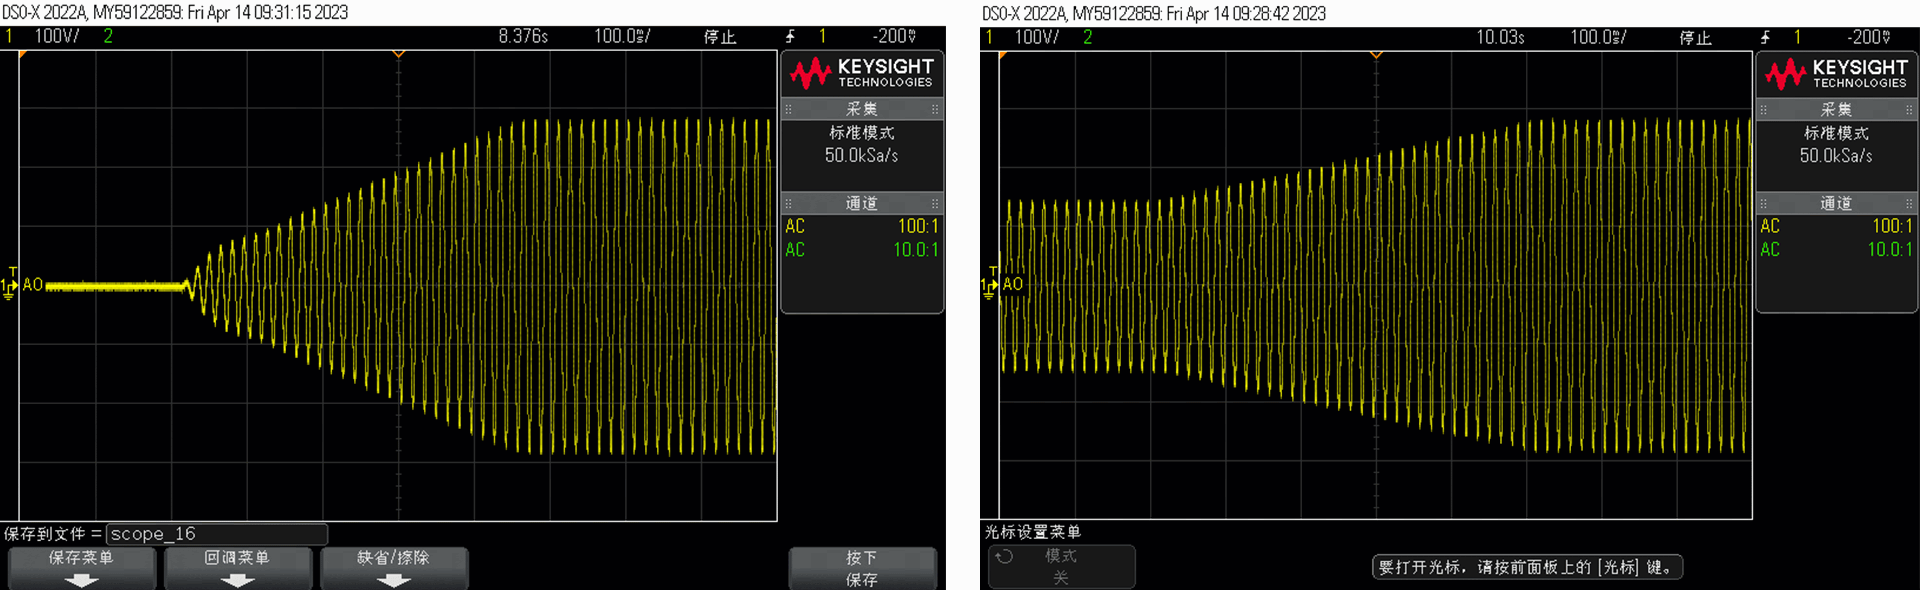Toggle cursor 模式 关 softkey

pos(1061,567)
